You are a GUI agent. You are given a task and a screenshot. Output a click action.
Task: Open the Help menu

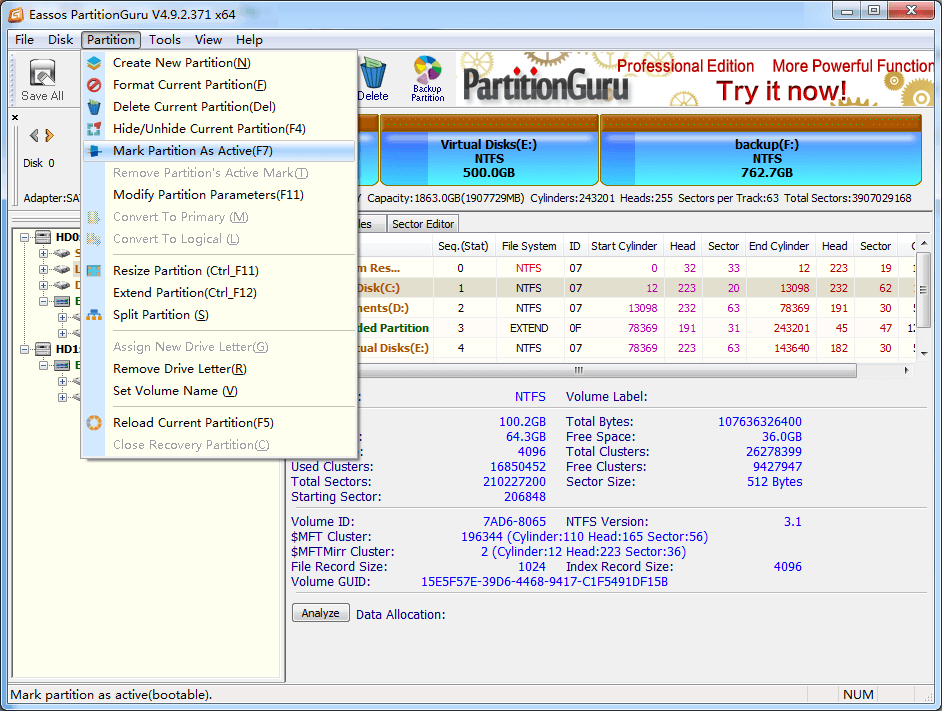(x=249, y=40)
